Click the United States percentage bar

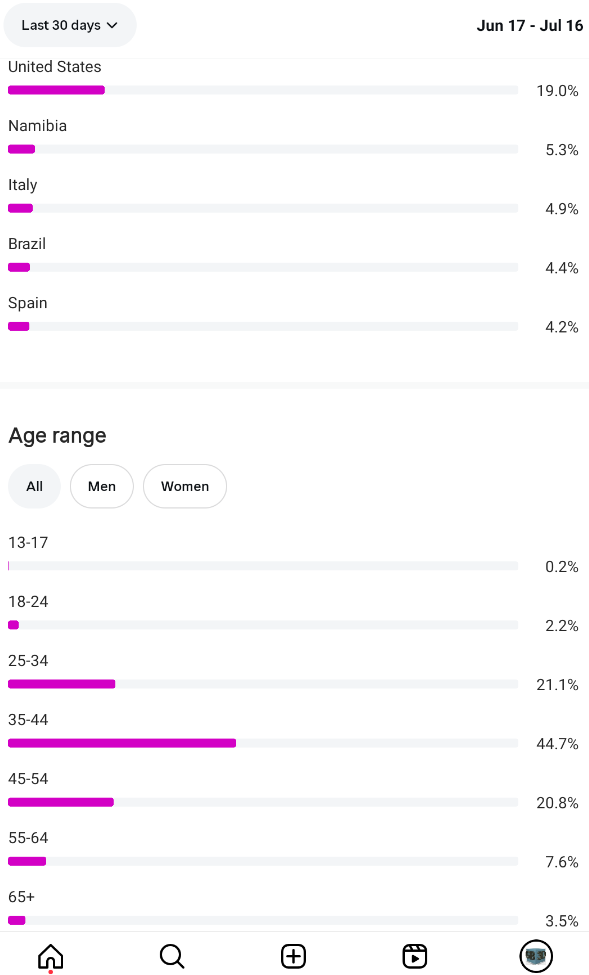click(262, 90)
